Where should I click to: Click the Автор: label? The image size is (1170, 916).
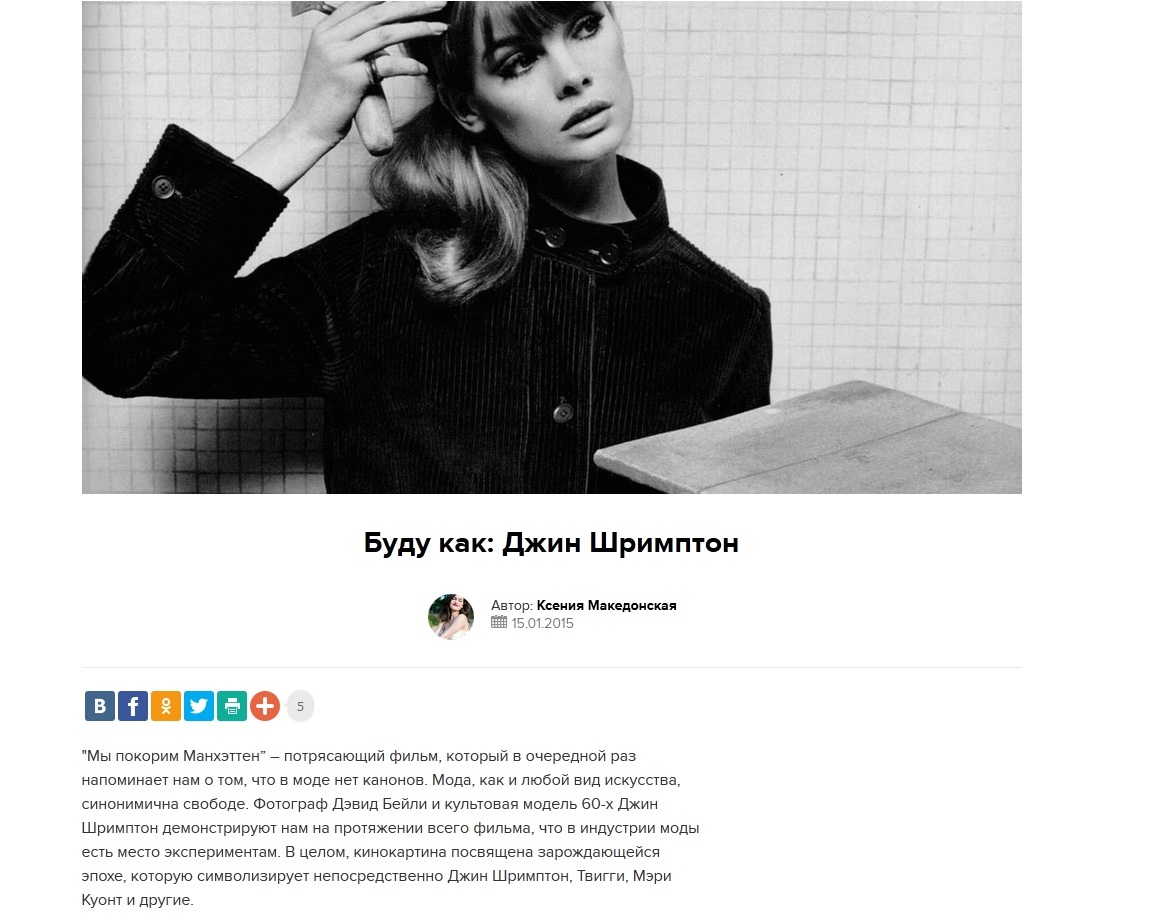click(512, 605)
